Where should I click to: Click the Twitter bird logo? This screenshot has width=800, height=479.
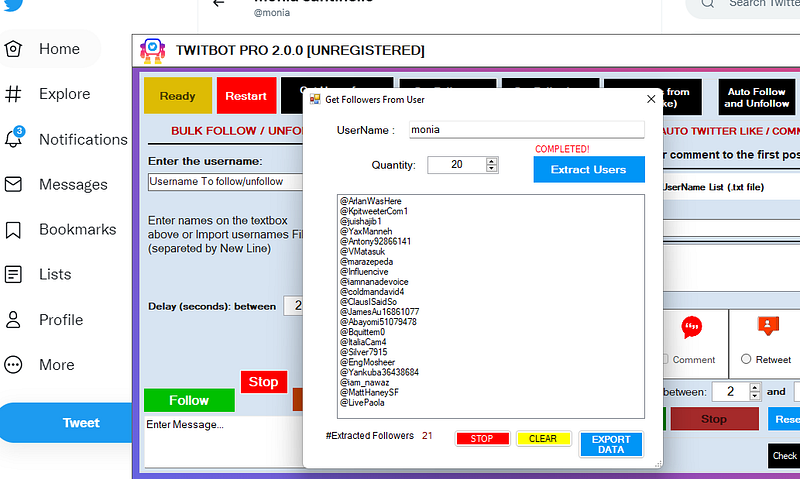[13, 5]
